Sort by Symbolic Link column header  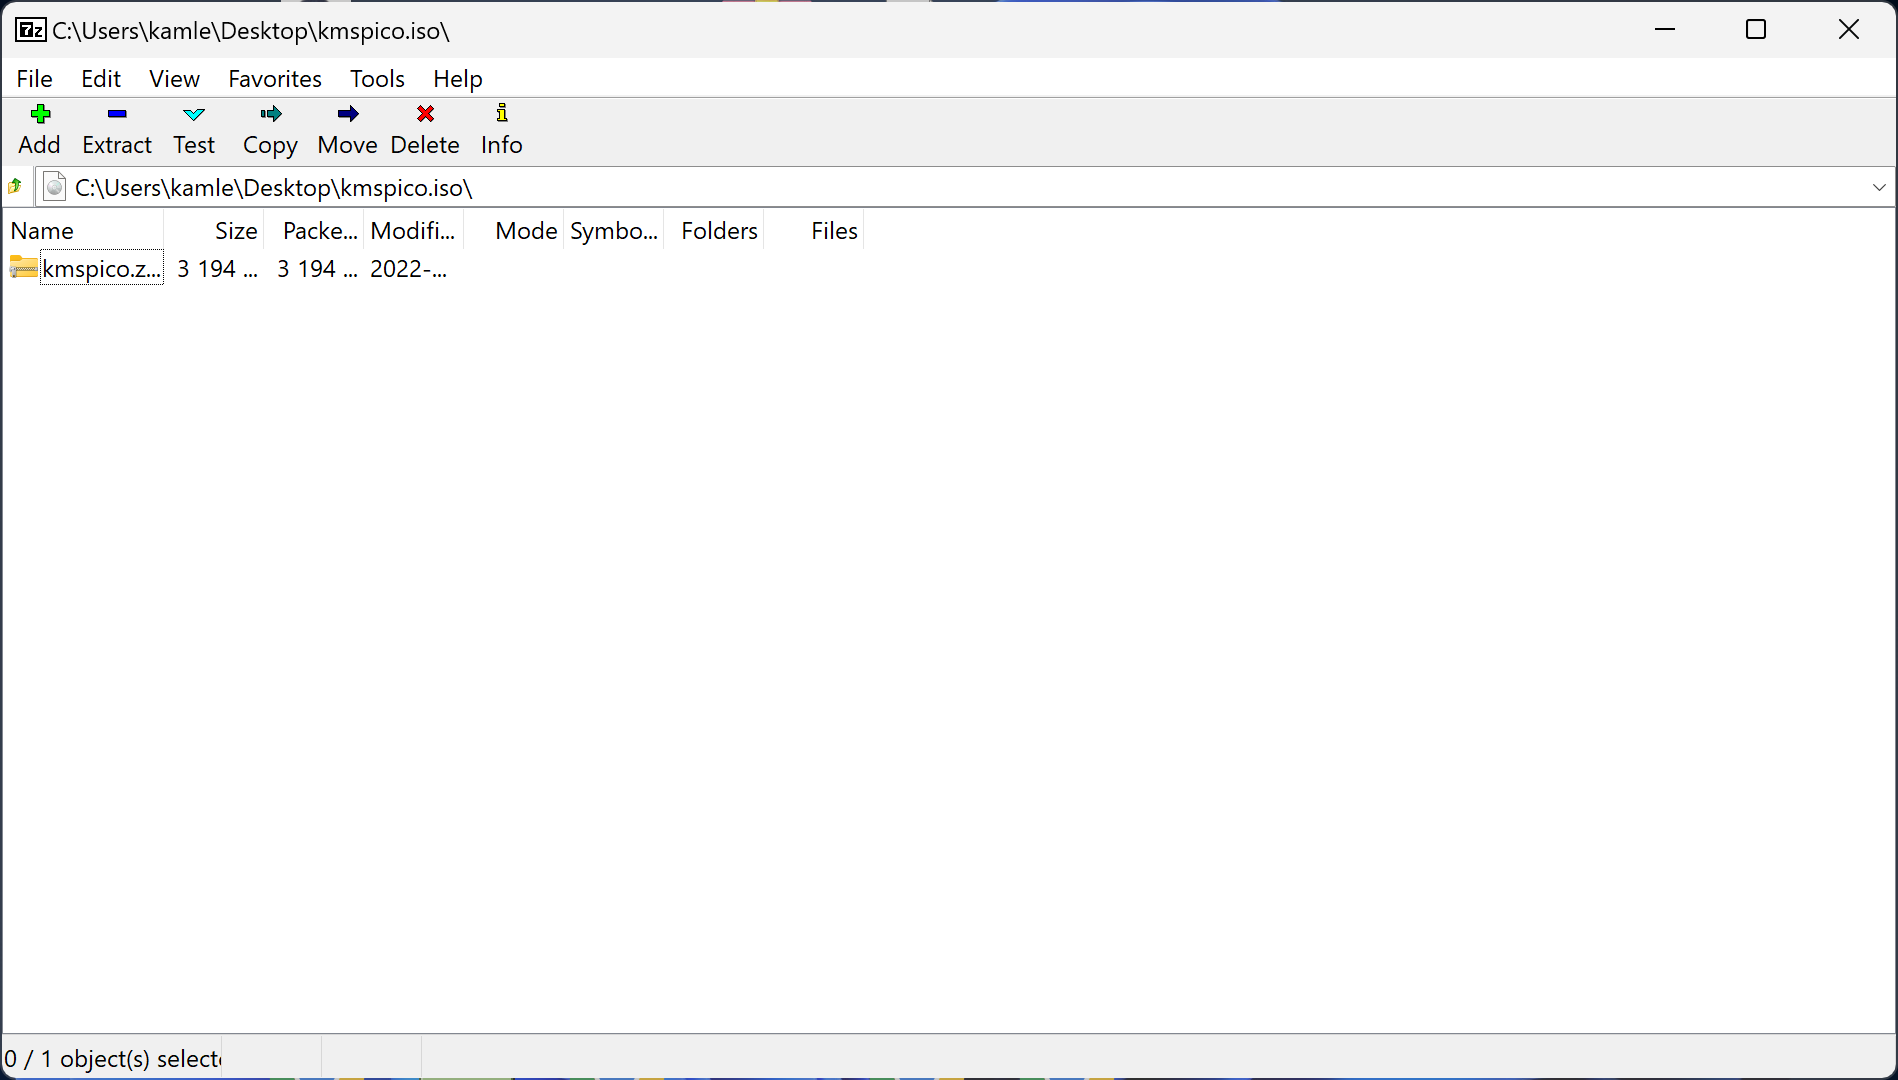tap(614, 231)
